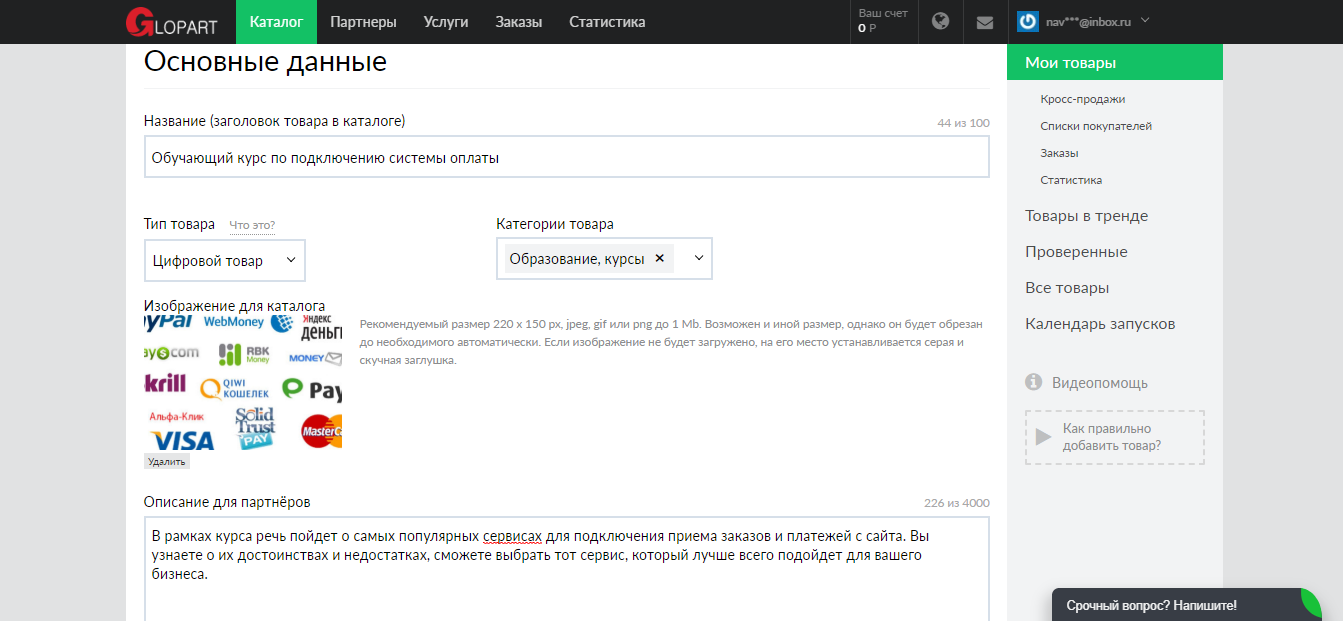Switch to the Партнеры tab
The image size is (1343, 621).
click(x=363, y=22)
